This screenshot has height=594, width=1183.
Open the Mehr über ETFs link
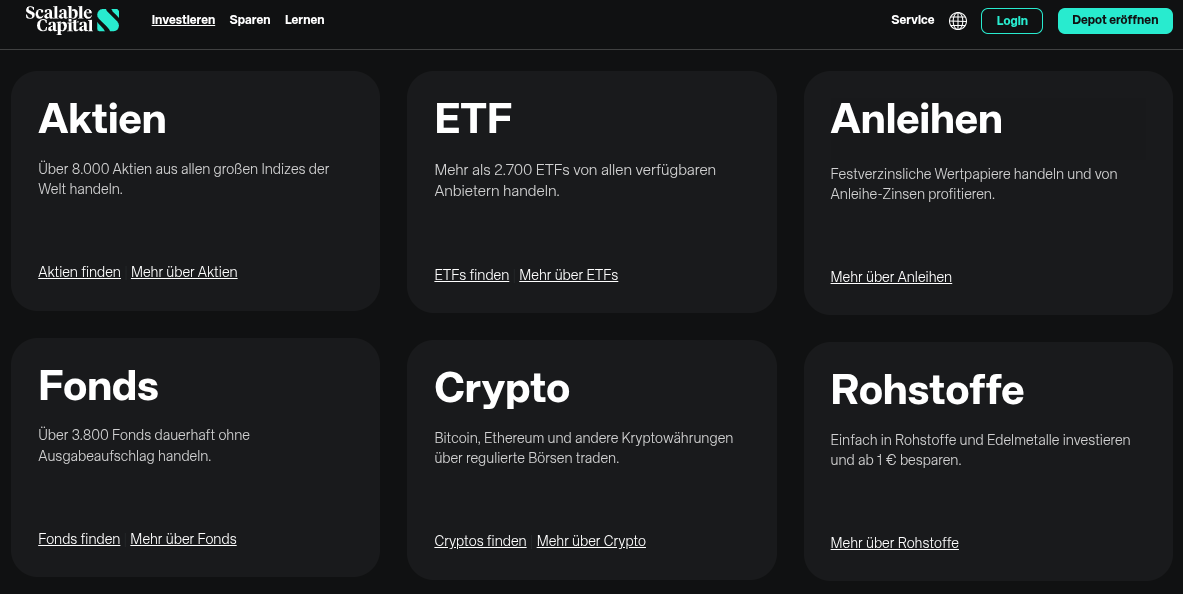pyautogui.click(x=568, y=275)
